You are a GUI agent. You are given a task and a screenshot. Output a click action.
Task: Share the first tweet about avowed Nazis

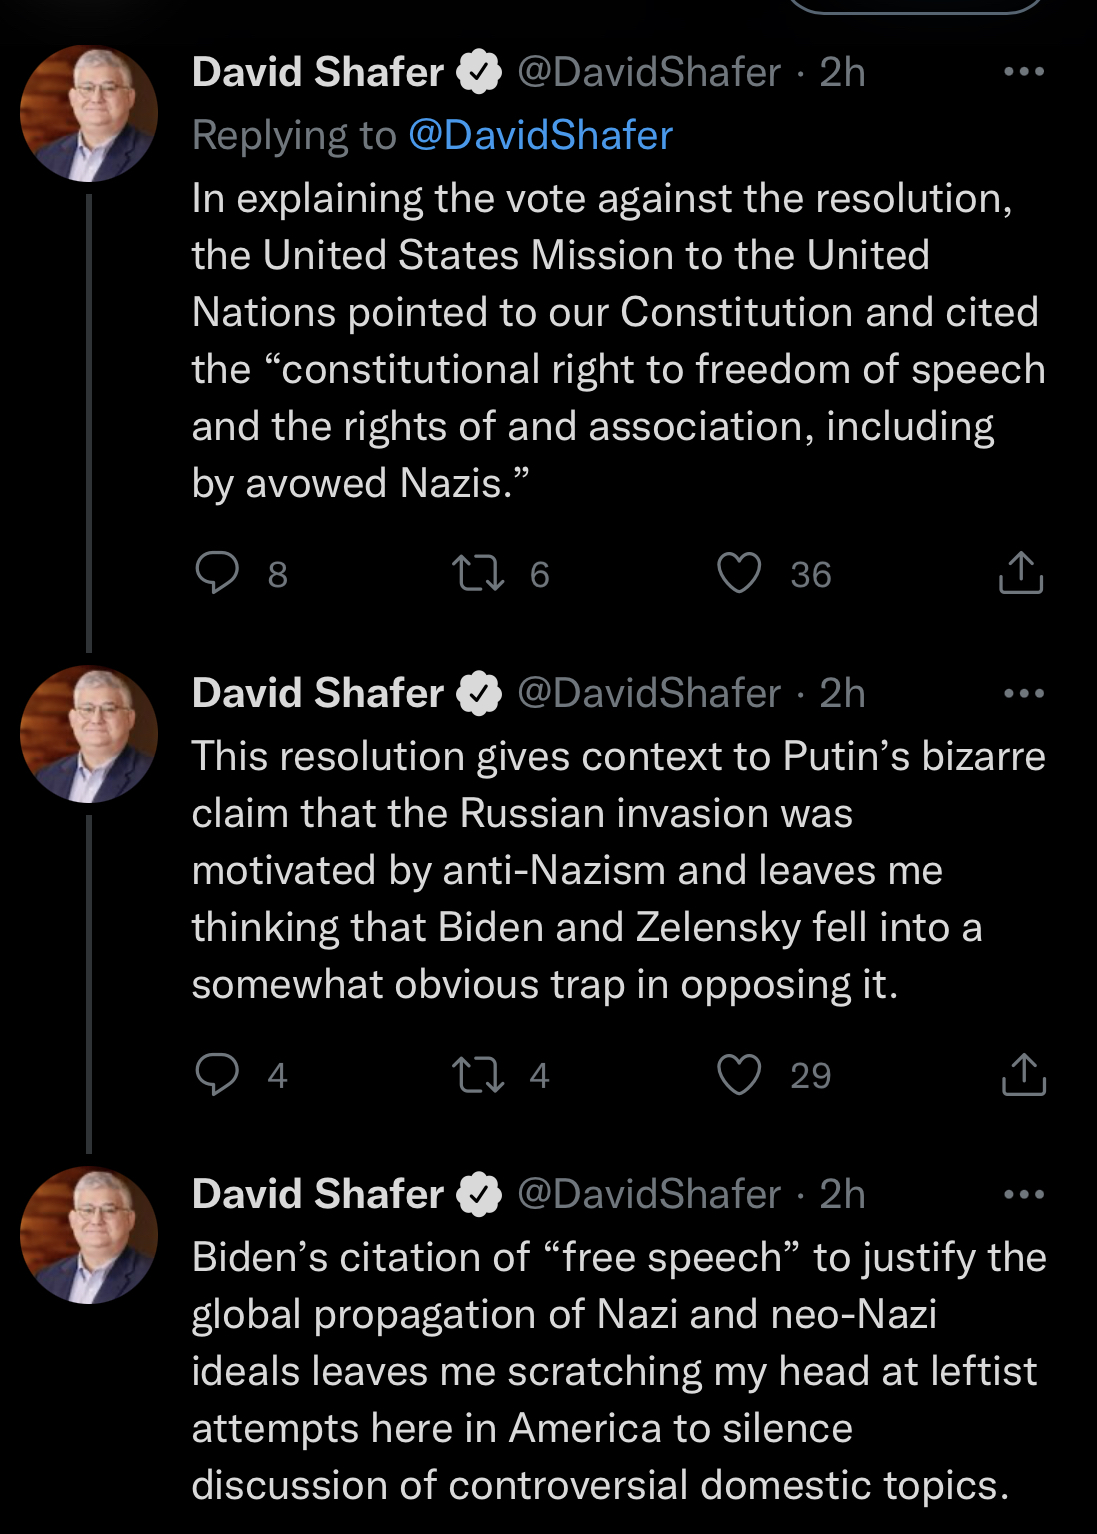click(x=1021, y=573)
